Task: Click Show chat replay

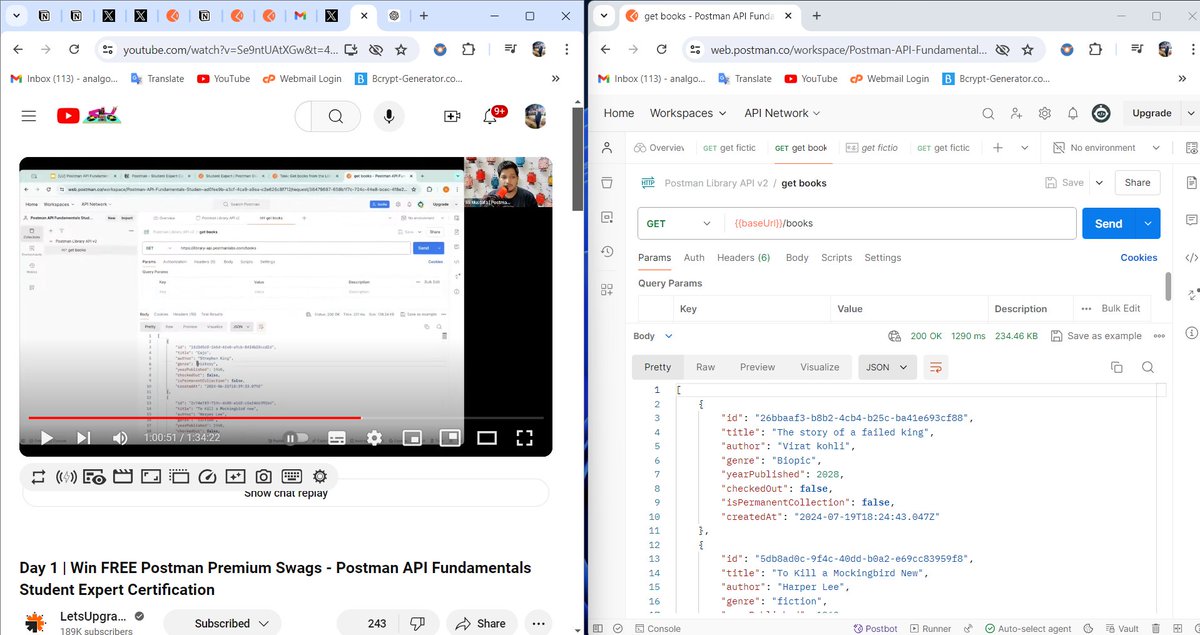Action: tap(286, 493)
